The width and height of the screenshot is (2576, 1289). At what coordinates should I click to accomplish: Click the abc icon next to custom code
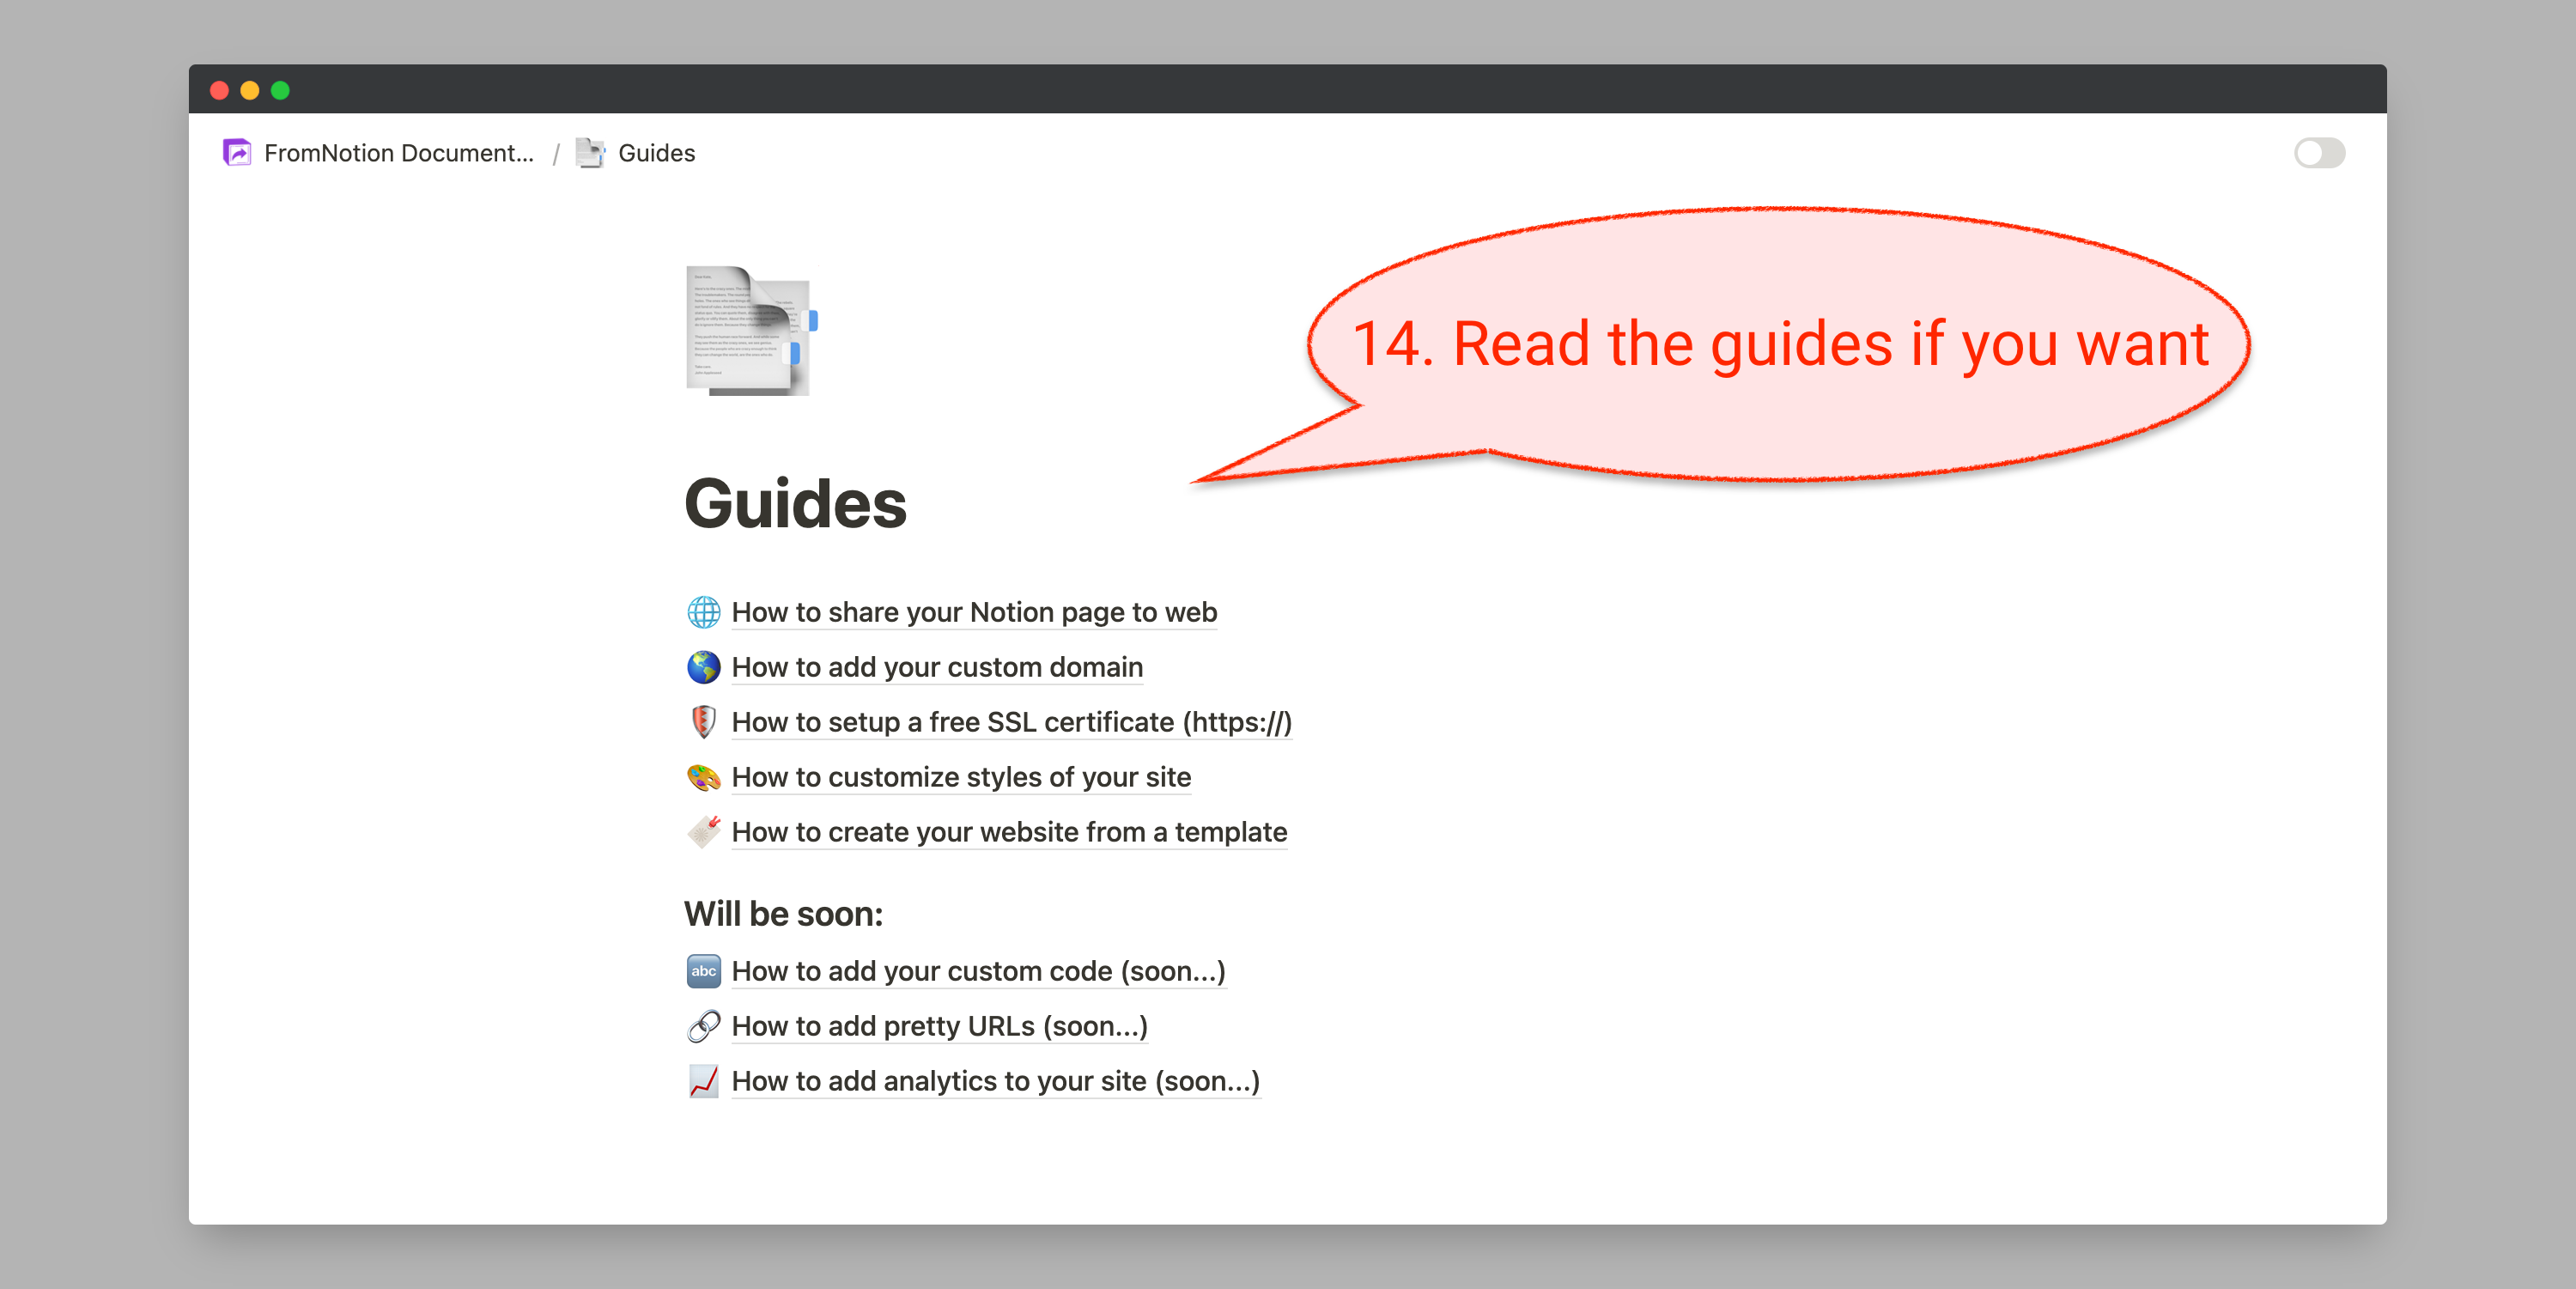click(x=703, y=971)
